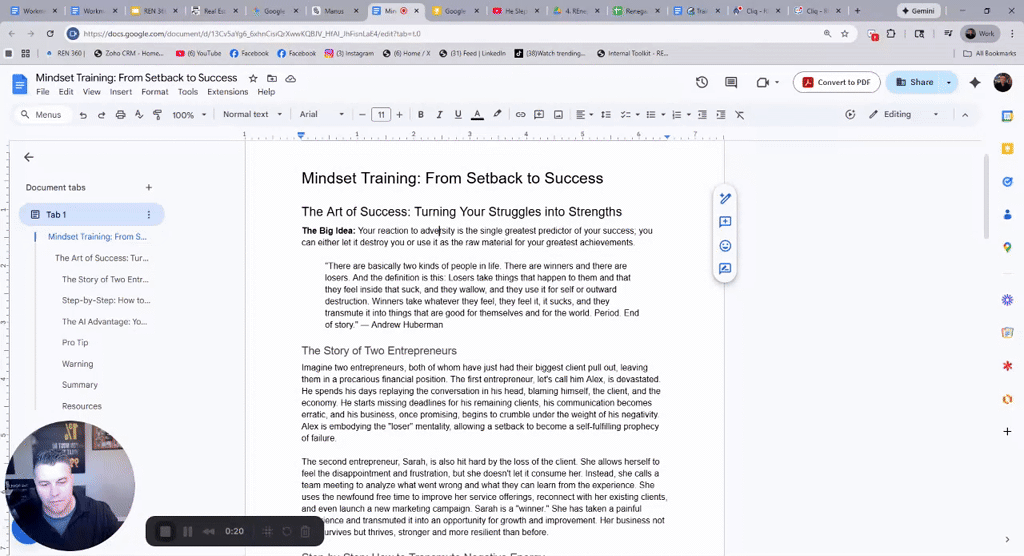Open the text color picker
This screenshot has height=556, width=1024.
point(477,115)
